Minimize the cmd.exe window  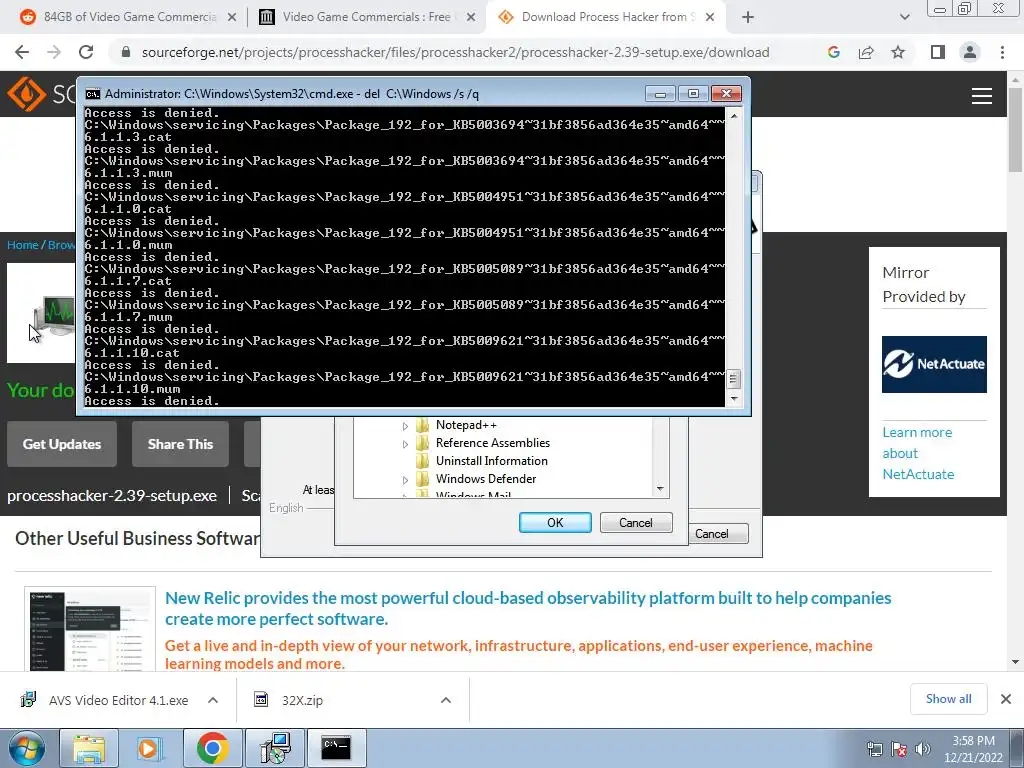[x=660, y=94]
